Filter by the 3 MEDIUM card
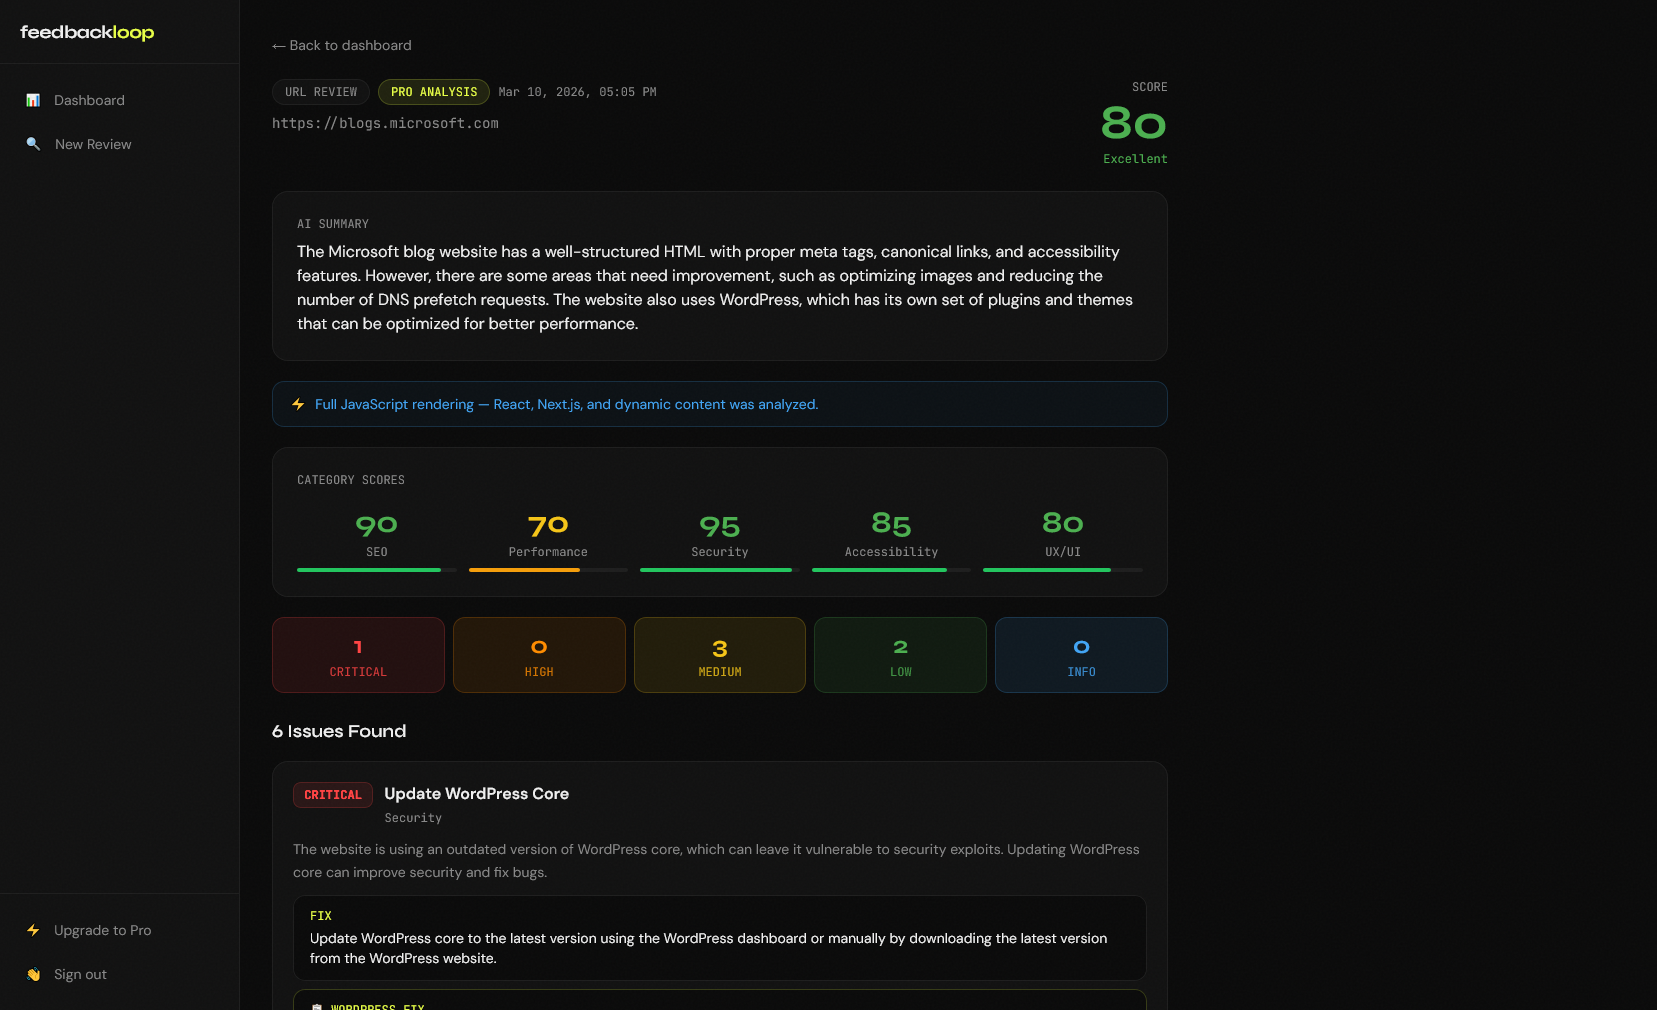The image size is (1657, 1010). point(720,655)
